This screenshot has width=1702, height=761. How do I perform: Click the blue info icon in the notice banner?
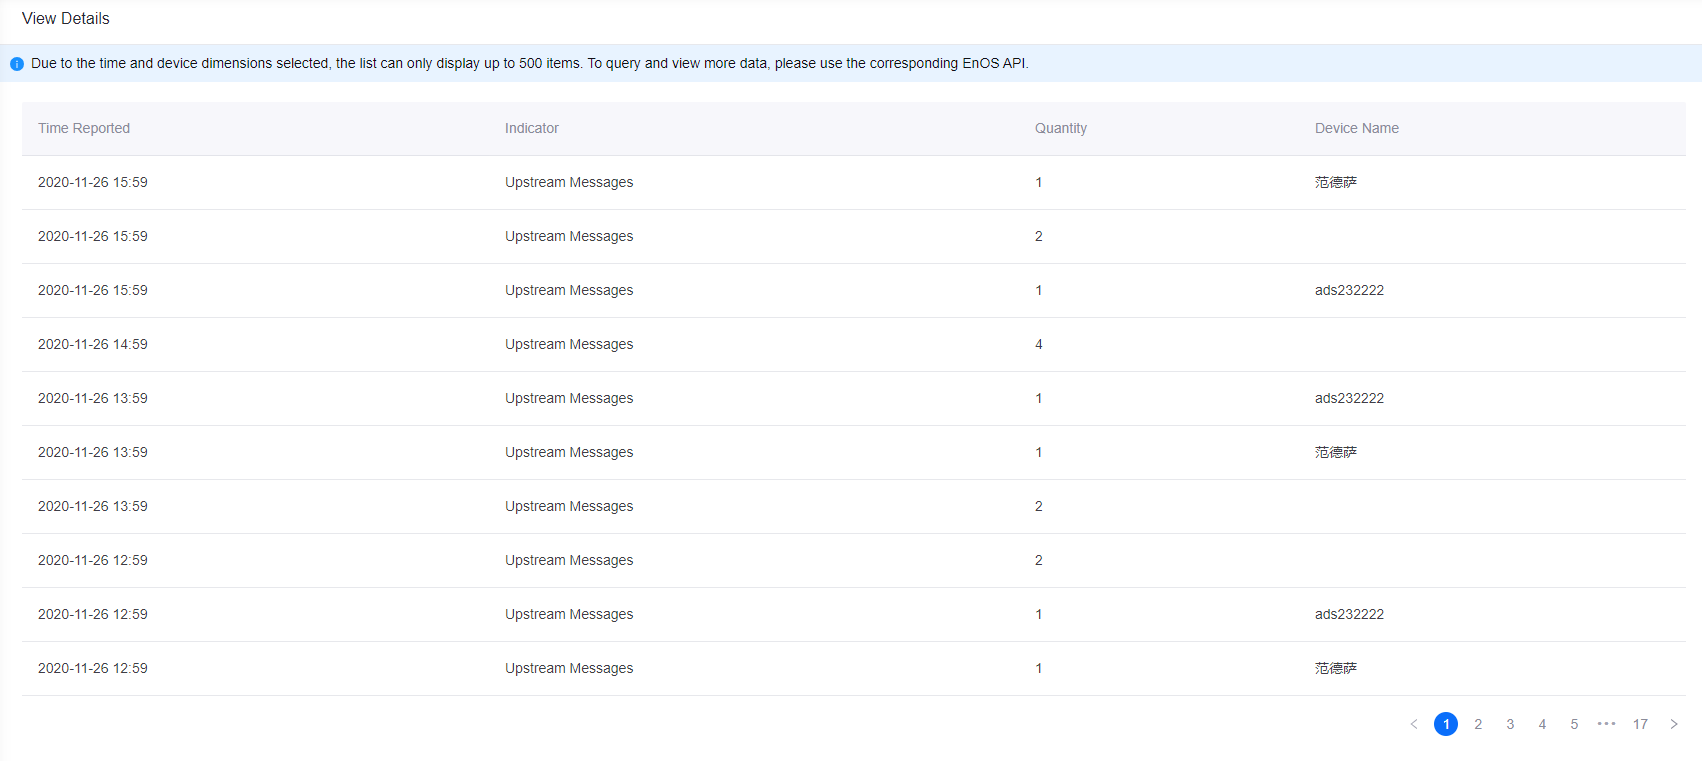click(17, 64)
